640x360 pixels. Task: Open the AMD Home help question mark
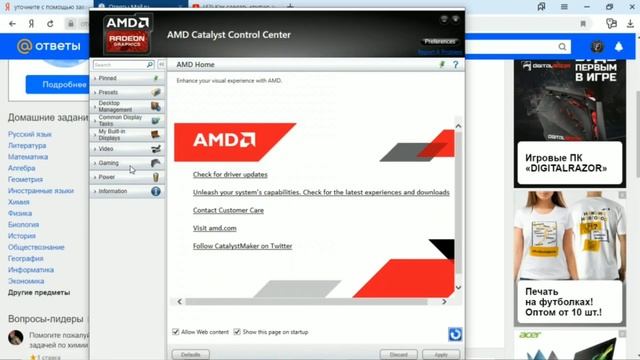click(456, 64)
